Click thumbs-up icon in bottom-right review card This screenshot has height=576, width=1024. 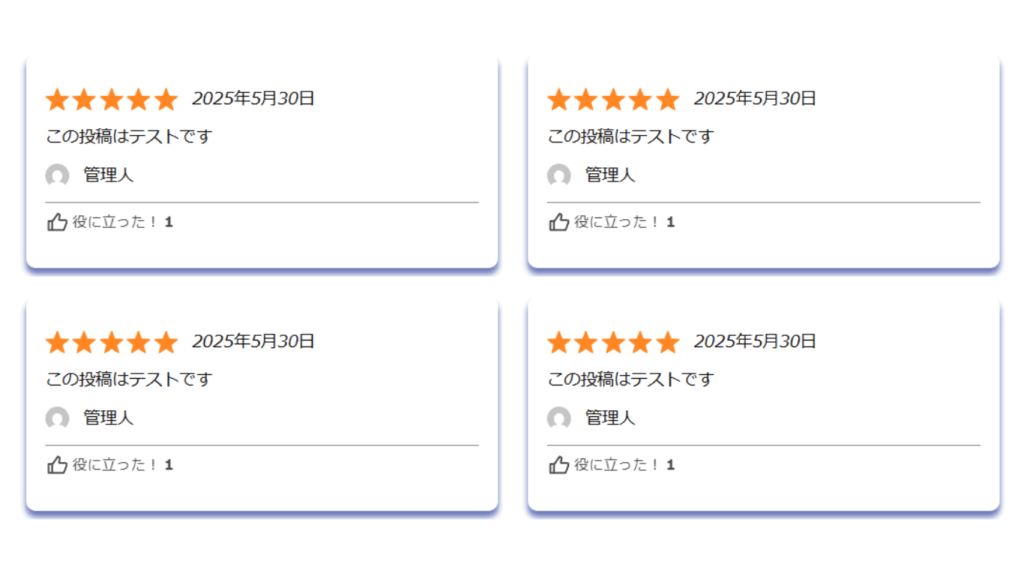[559, 465]
